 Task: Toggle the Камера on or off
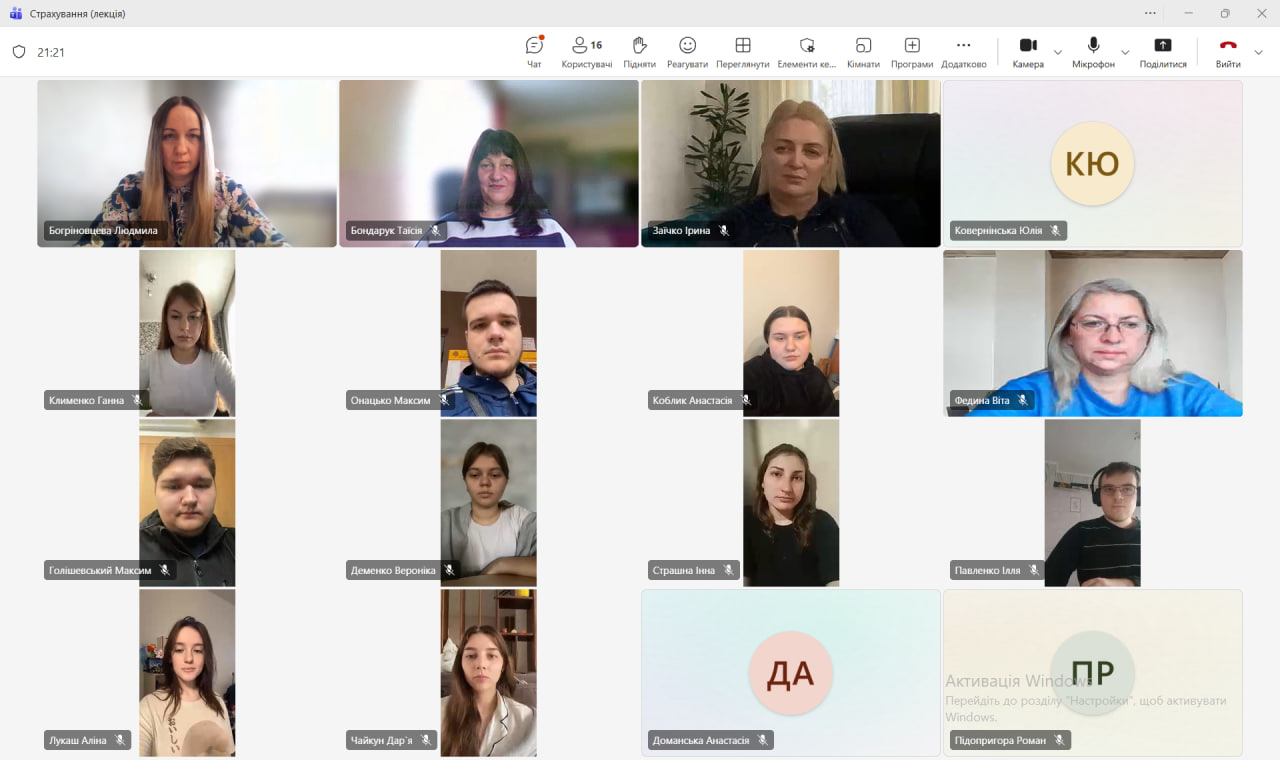[1027, 52]
